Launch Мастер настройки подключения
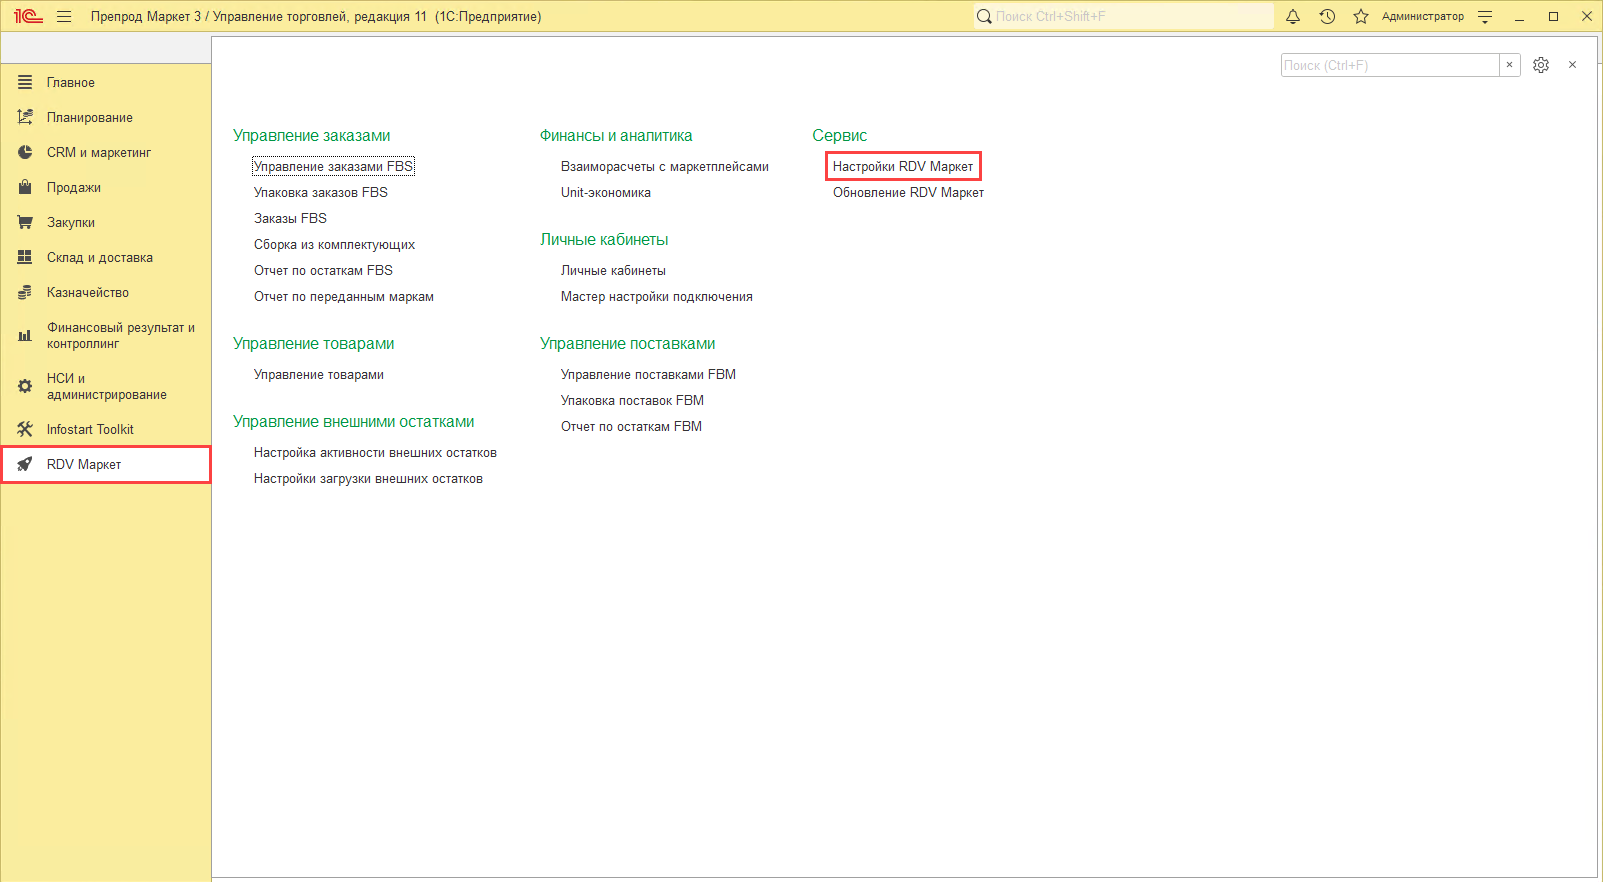This screenshot has width=1603, height=882. coord(656,296)
